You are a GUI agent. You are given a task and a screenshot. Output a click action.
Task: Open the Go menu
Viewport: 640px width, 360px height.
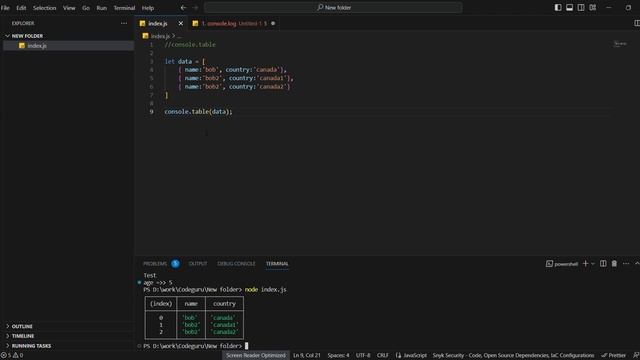(x=86, y=8)
